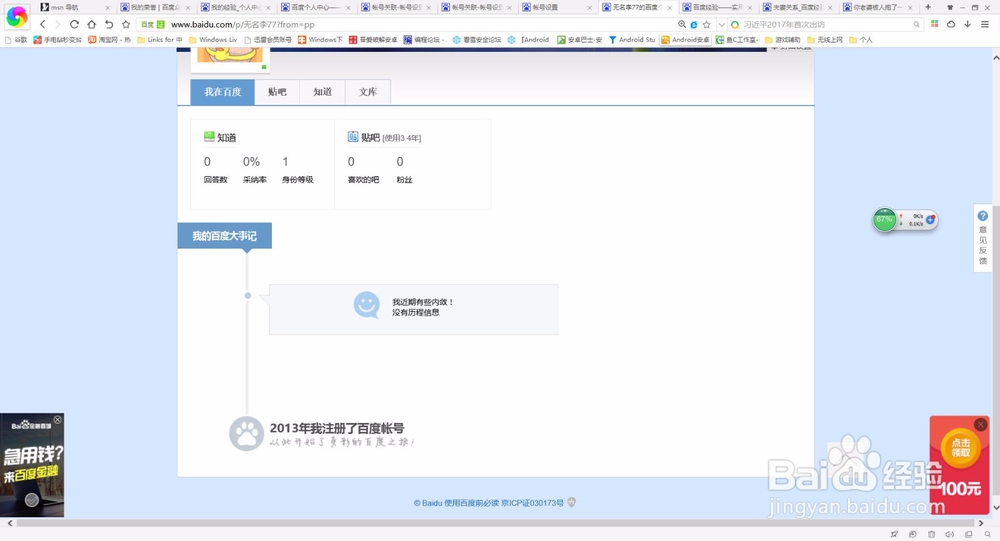Click the green 67% memory accelerator ball

(x=885, y=219)
